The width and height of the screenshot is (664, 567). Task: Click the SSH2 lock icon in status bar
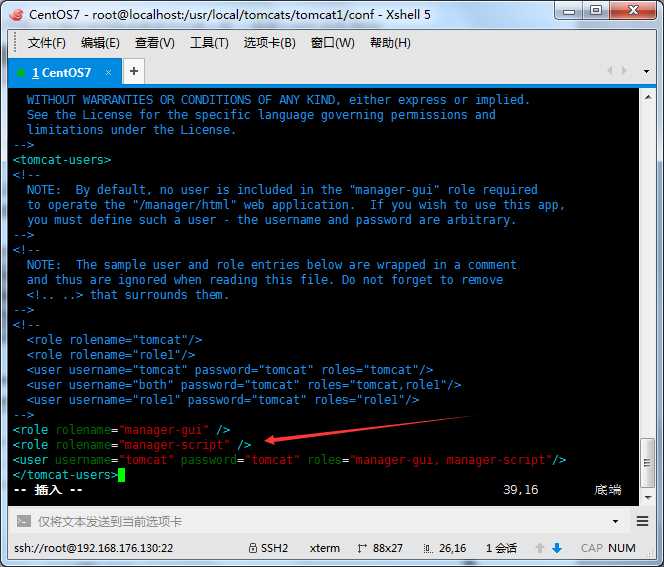(252, 548)
